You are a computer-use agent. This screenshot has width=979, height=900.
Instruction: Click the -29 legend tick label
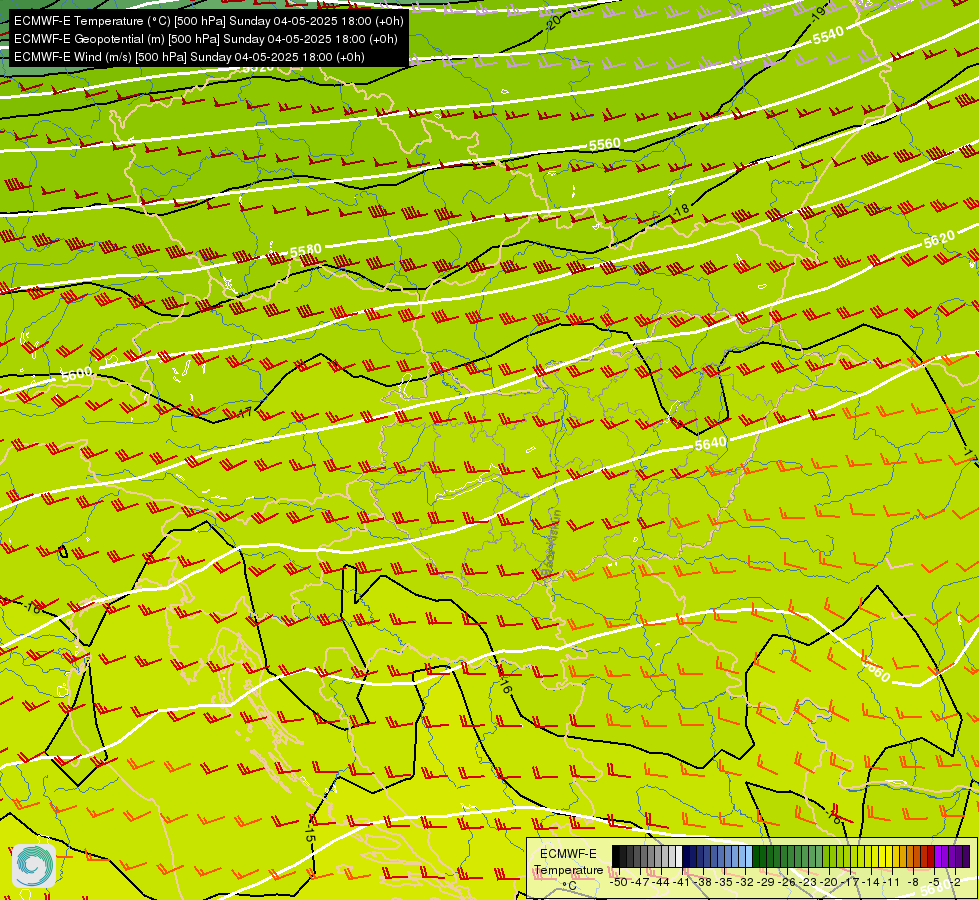tap(765, 882)
